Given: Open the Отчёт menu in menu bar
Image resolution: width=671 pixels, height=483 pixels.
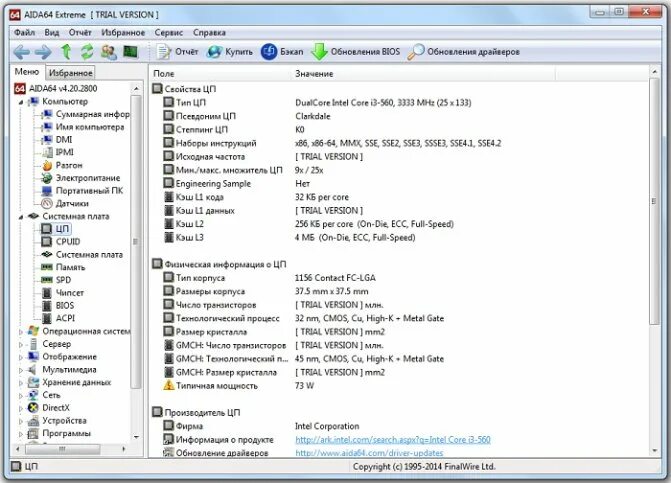Looking at the screenshot, I should (80, 33).
